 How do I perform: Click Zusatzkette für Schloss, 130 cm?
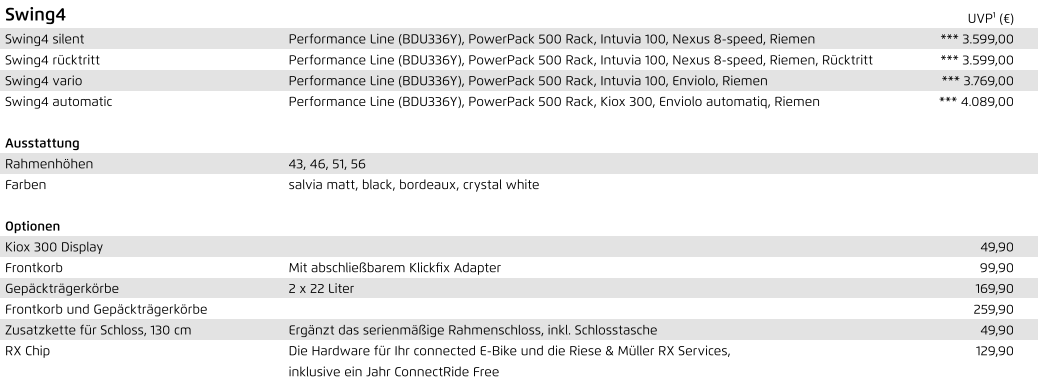[x=98, y=330]
